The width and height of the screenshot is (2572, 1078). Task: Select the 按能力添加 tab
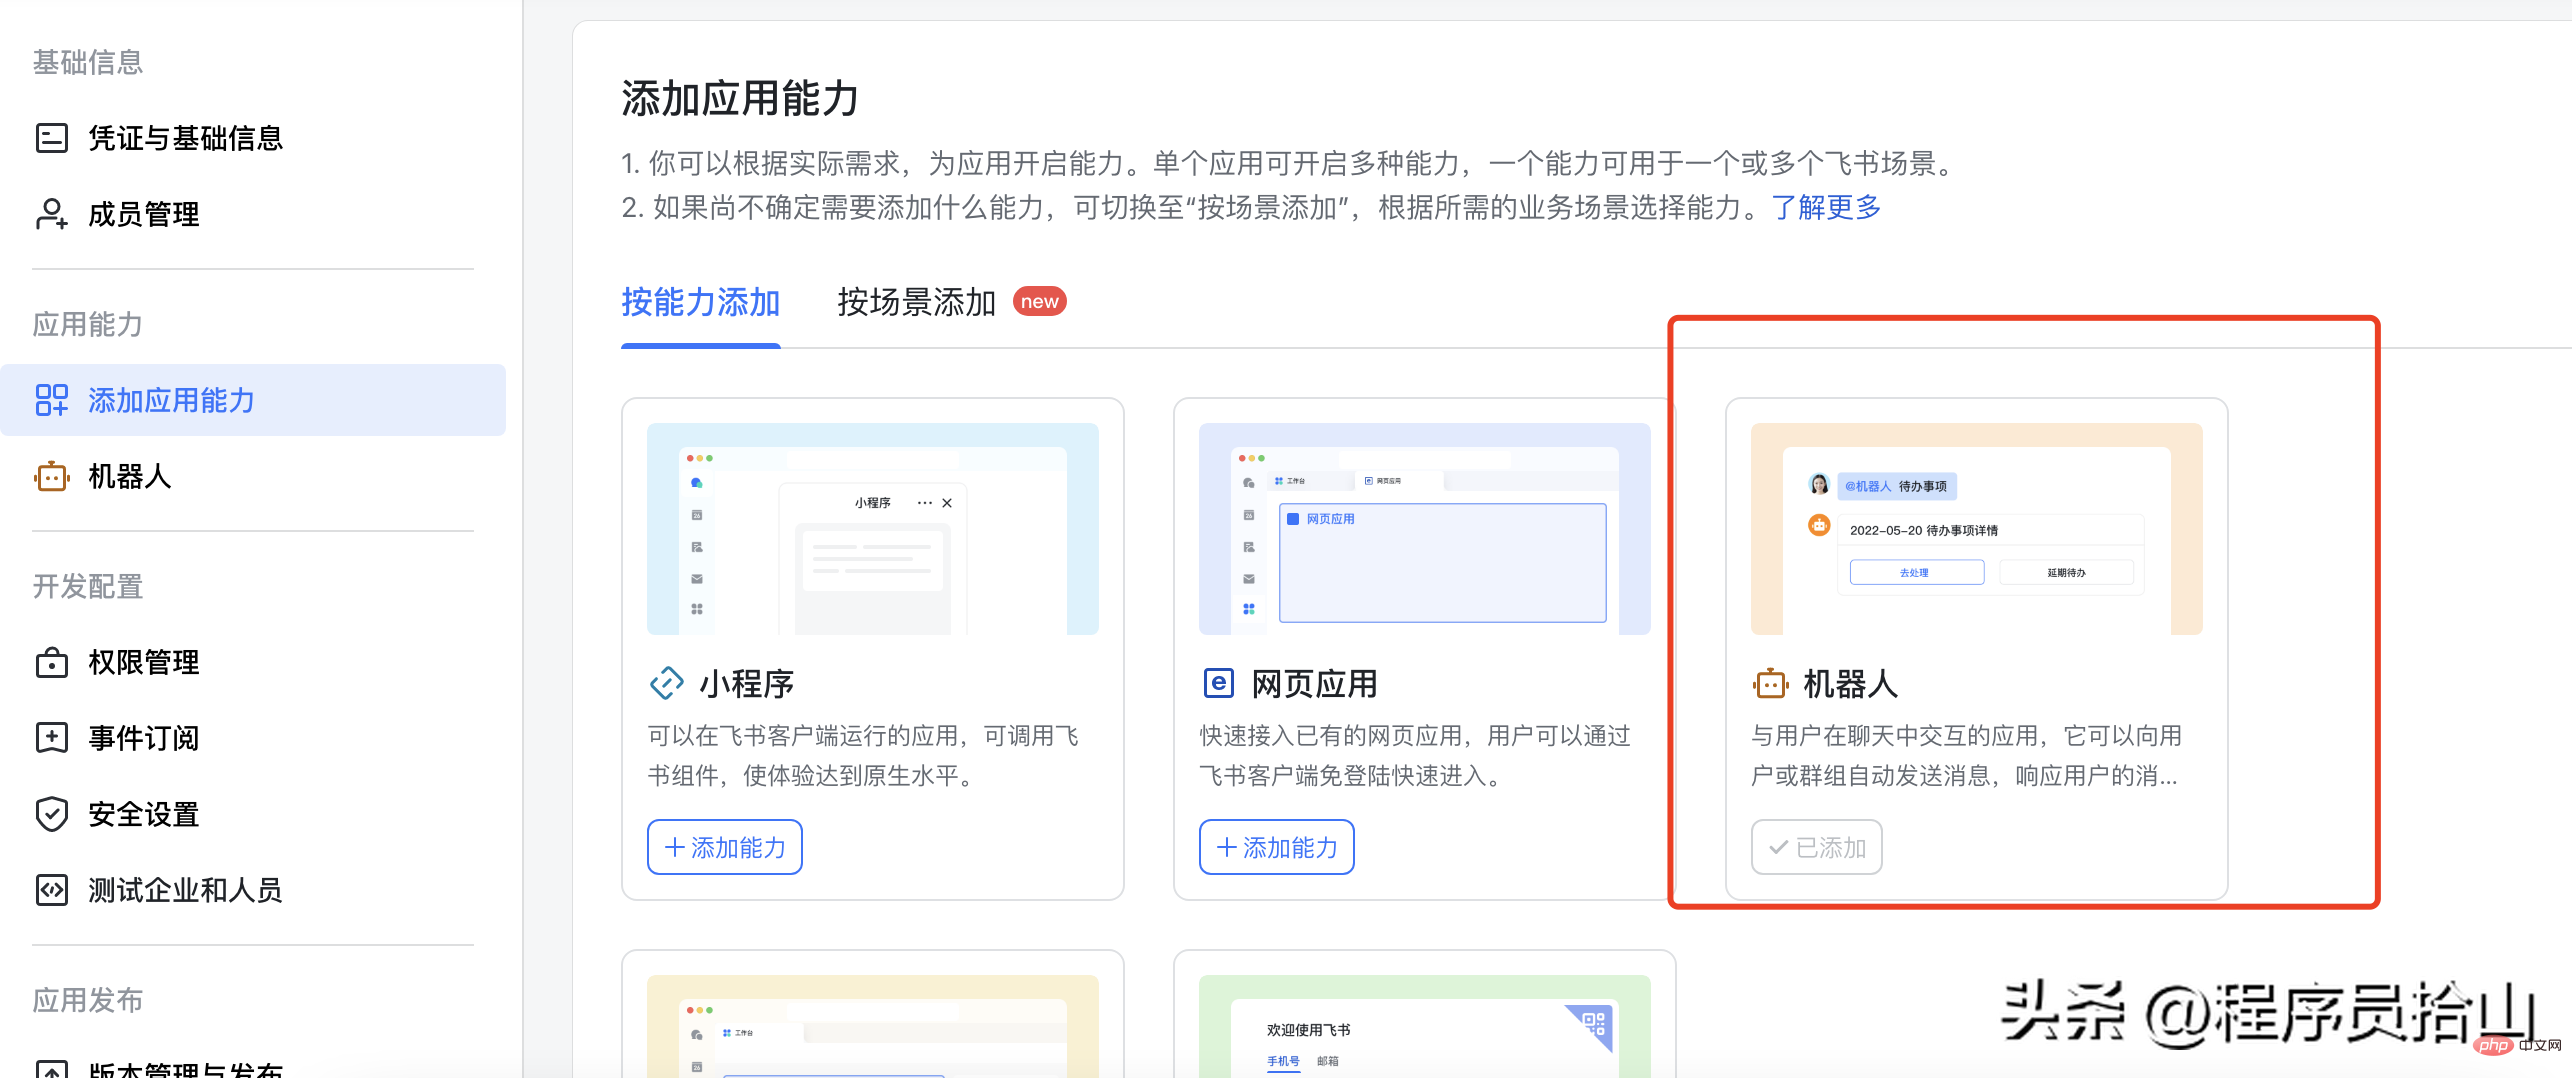699,302
